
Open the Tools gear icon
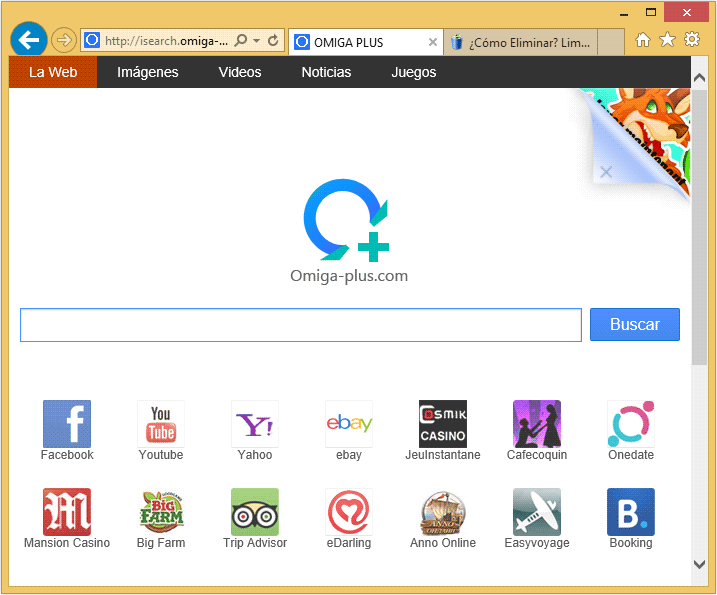(692, 39)
